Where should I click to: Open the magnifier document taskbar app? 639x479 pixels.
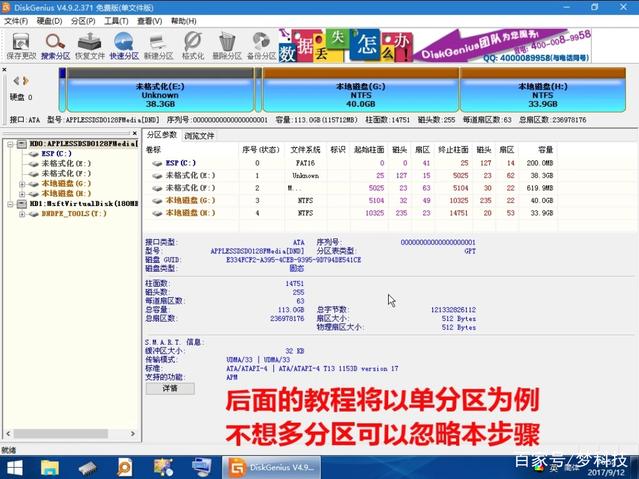(x=124, y=468)
